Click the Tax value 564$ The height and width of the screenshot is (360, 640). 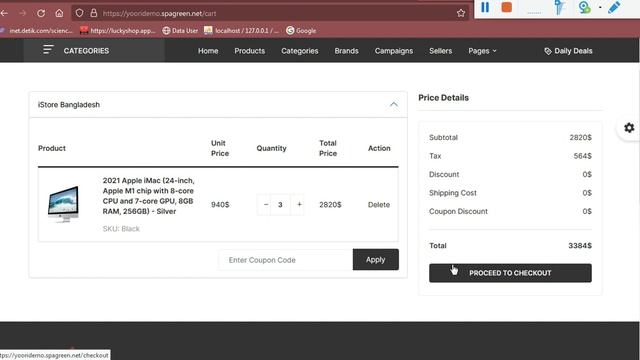click(582, 156)
